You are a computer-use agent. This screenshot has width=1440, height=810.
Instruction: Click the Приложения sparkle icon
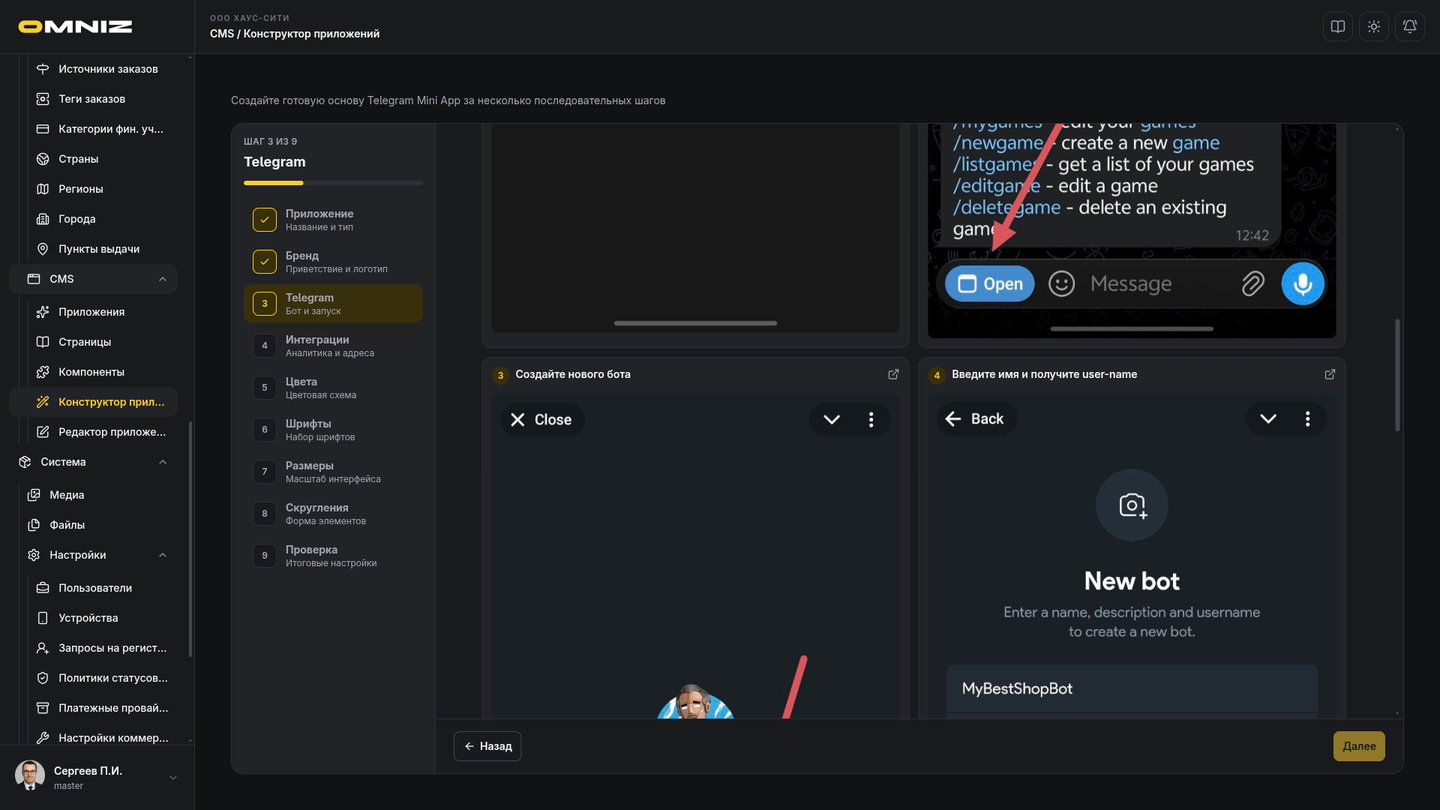pyautogui.click(x=43, y=312)
